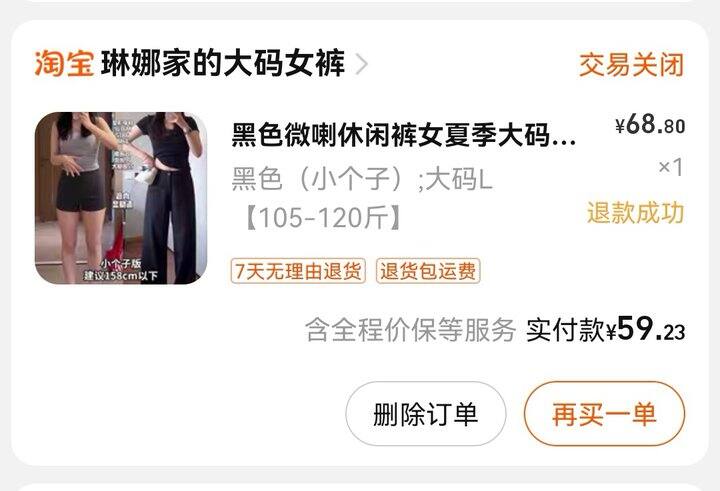
Task: Tap the 实付款 ¥59.23 amount
Action: tap(606, 329)
